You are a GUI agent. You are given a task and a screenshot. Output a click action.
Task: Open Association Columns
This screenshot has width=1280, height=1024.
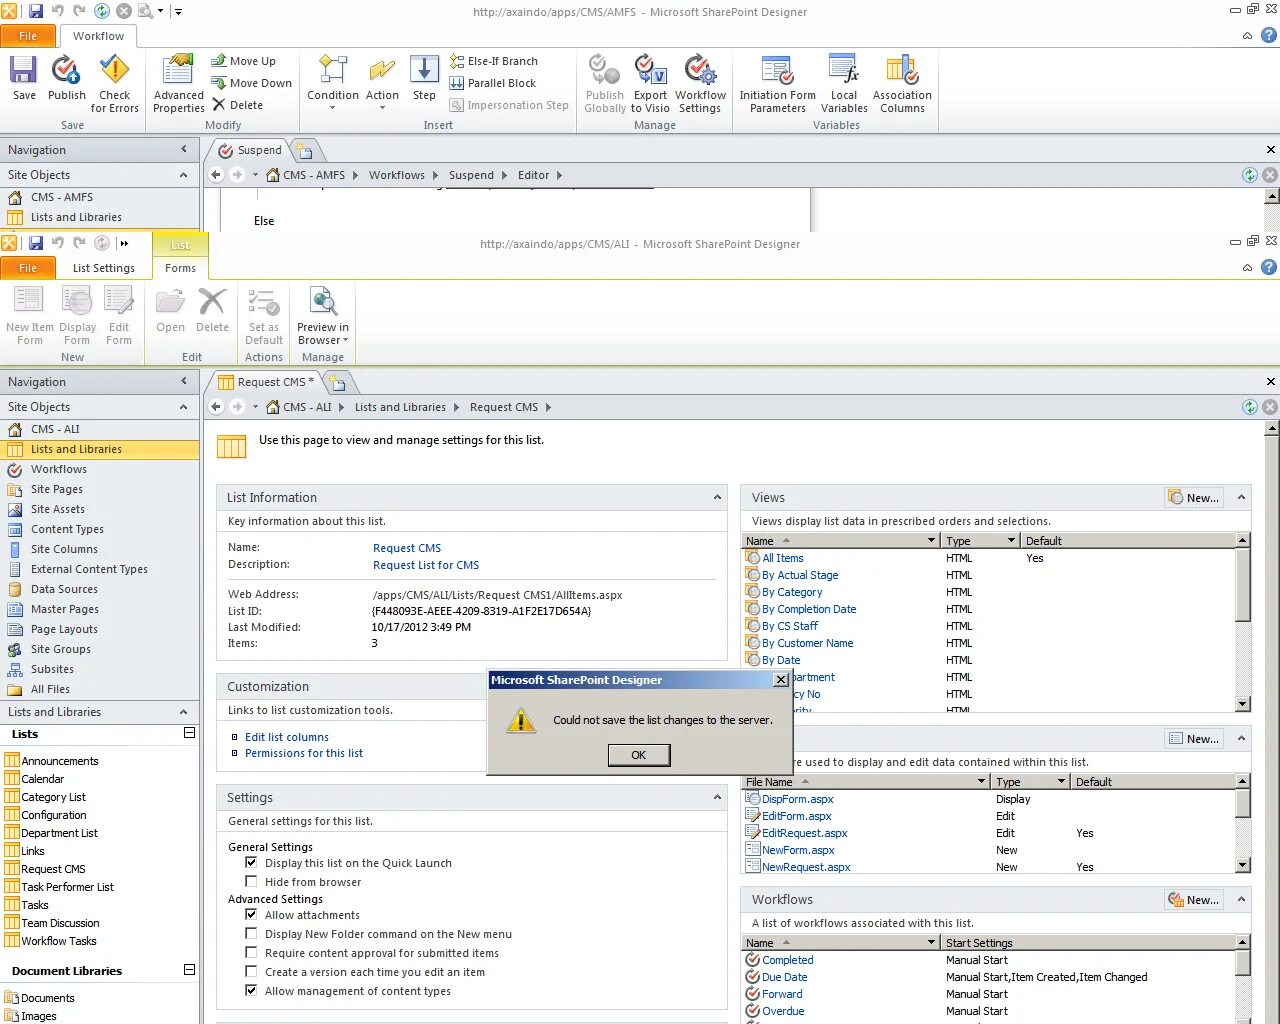(902, 84)
